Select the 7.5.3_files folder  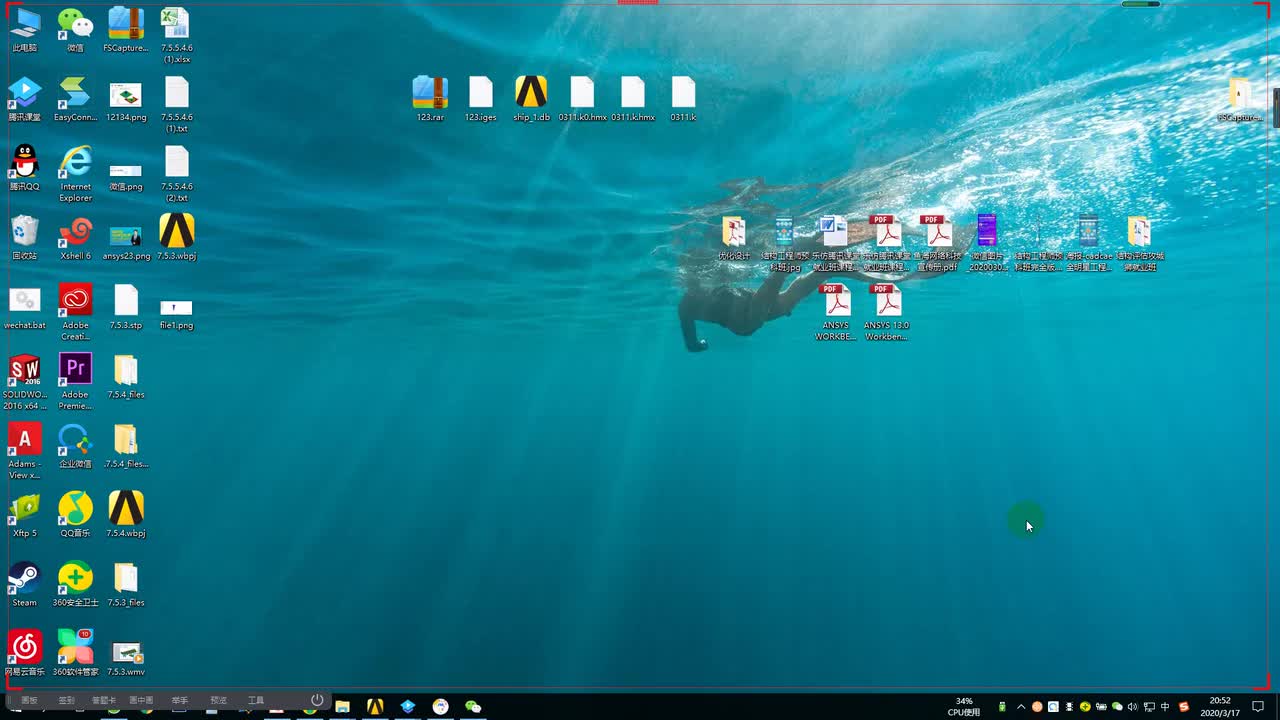(126, 584)
